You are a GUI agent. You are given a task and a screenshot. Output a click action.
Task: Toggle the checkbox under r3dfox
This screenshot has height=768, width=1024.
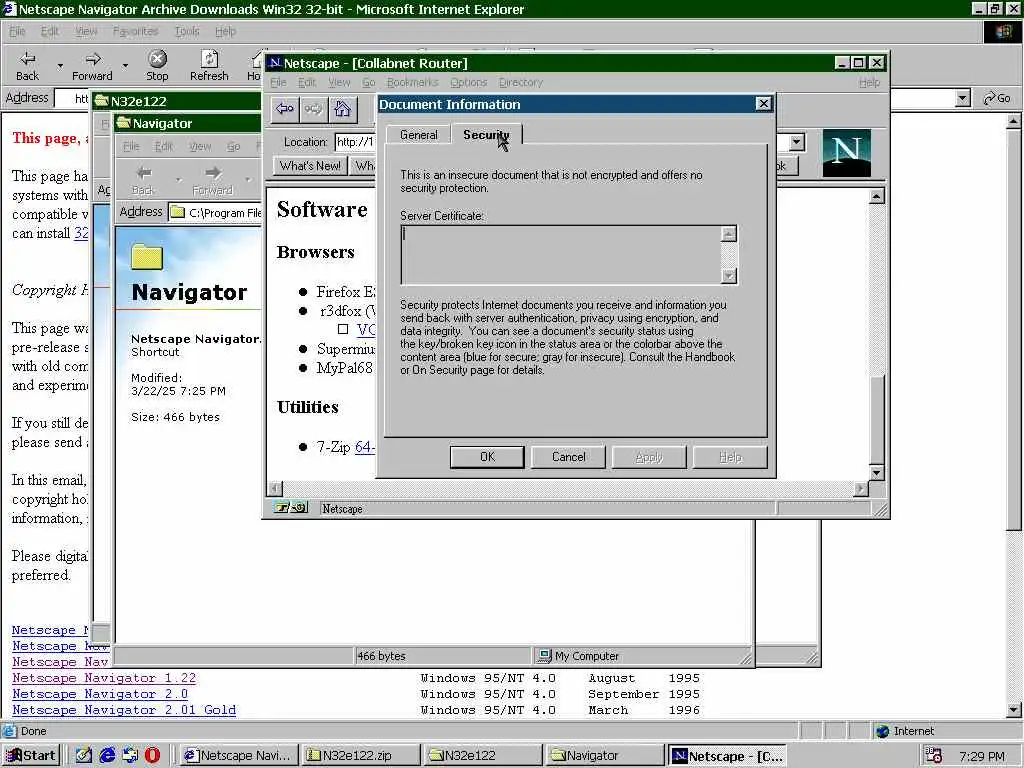[x=343, y=329]
